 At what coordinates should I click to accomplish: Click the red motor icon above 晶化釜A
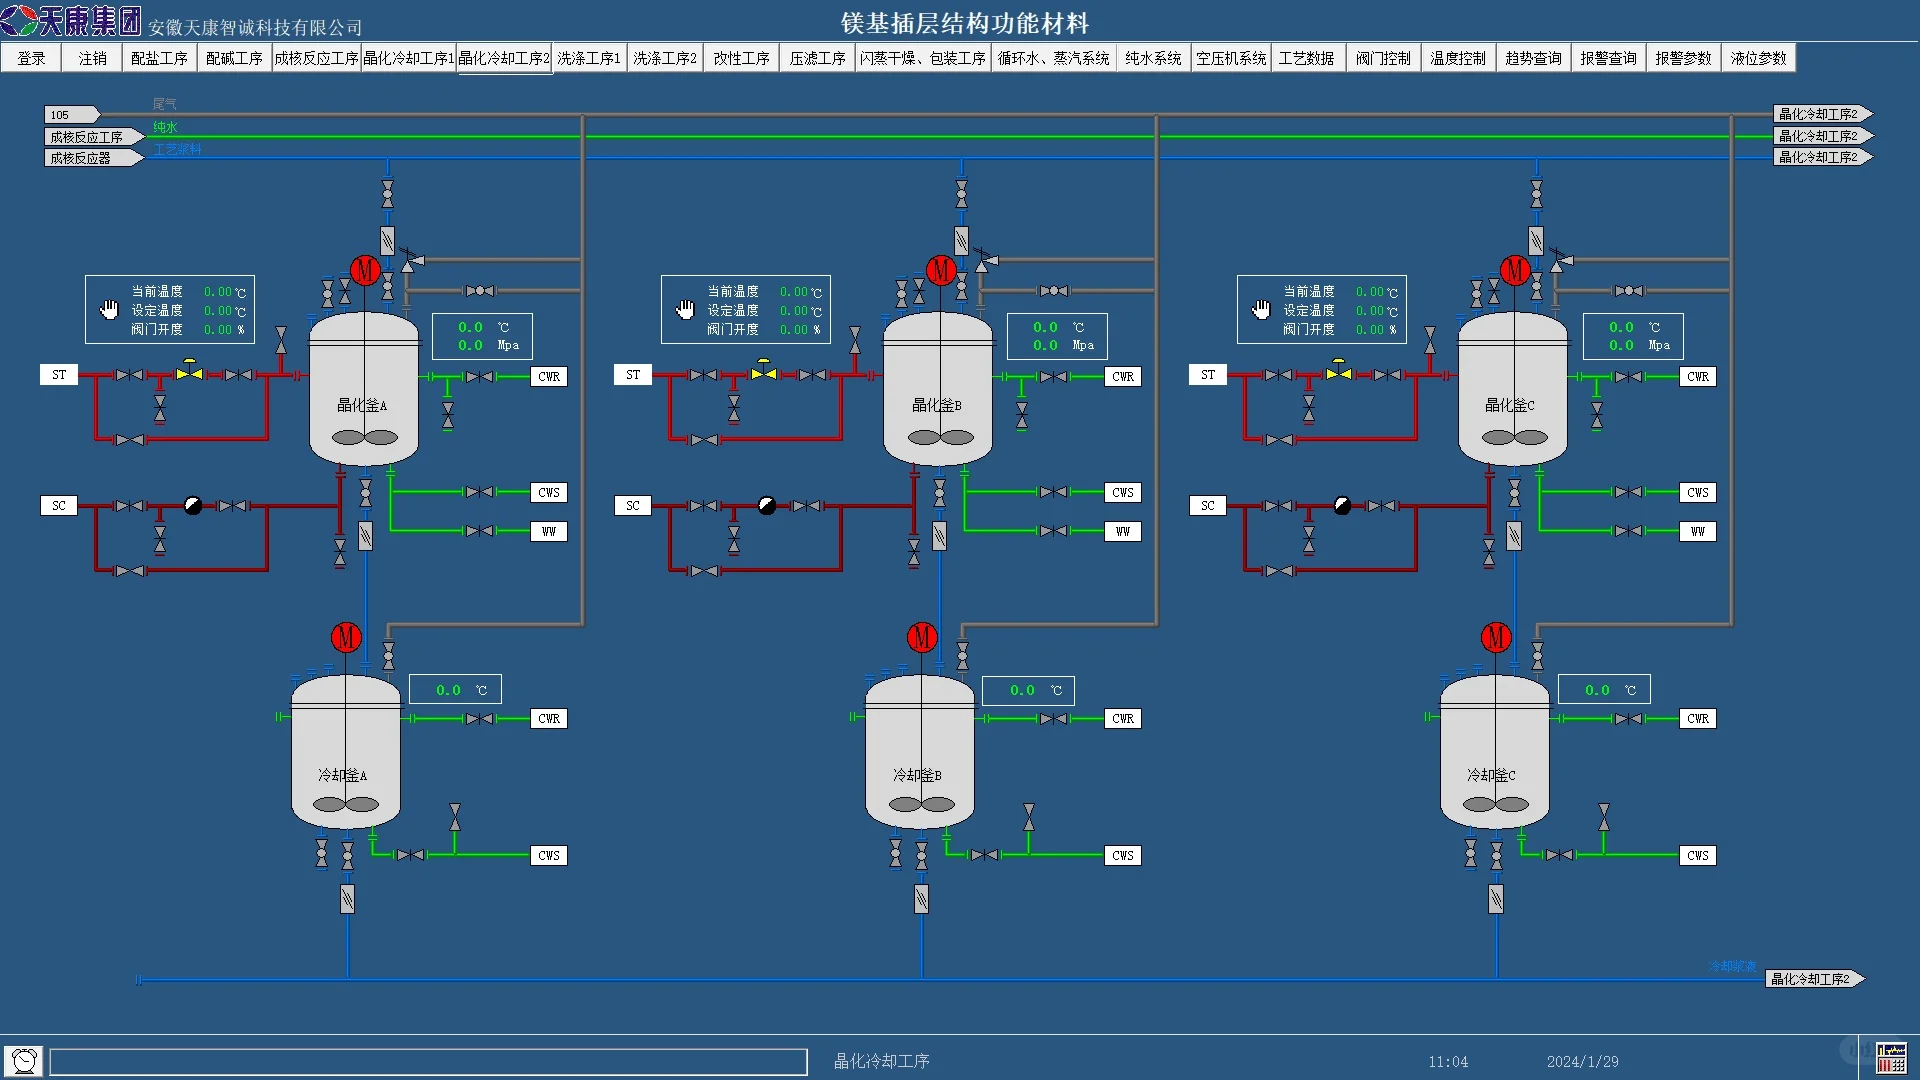click(x=365, y=270)
